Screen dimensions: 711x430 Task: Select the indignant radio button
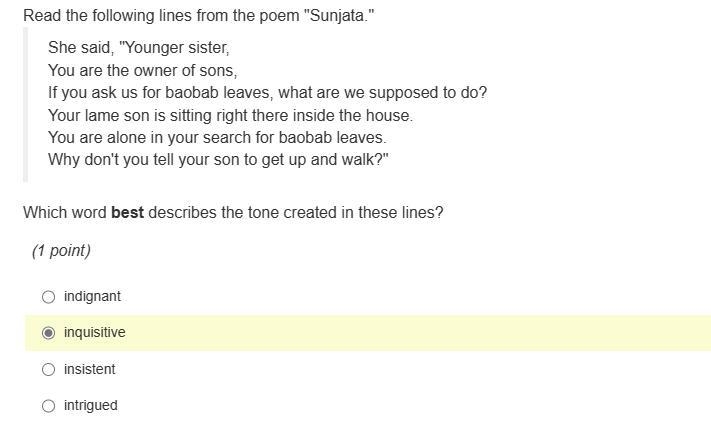pyautogui.click(x=49, y=297)
